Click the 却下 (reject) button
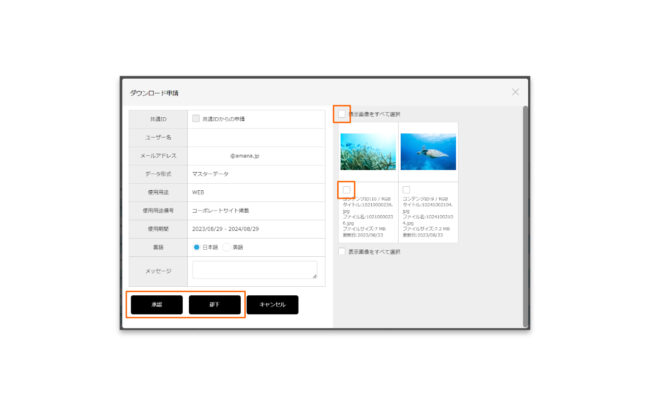The image size is (650, 406). click(x=214, y=304)
